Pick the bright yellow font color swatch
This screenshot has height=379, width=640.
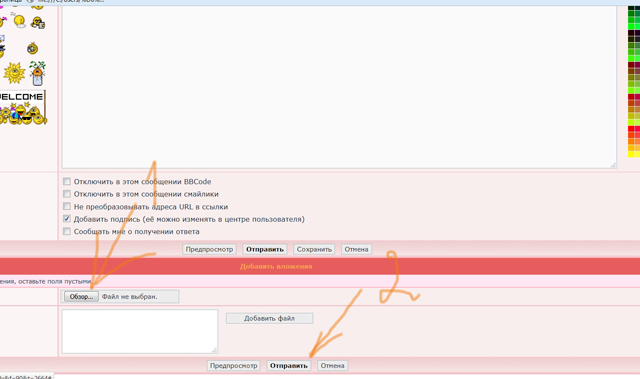click(x=631, y=154)
